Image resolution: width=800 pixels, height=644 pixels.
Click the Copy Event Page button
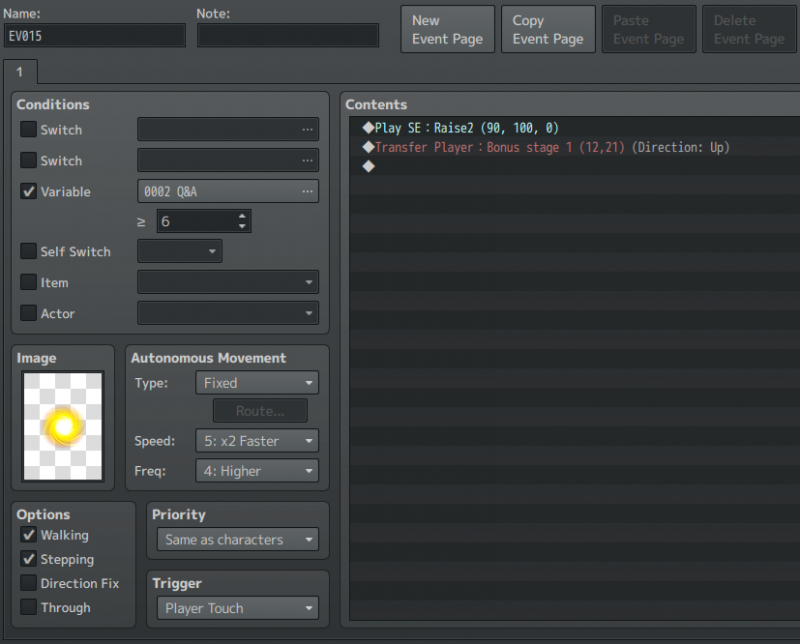pos(548,30)
